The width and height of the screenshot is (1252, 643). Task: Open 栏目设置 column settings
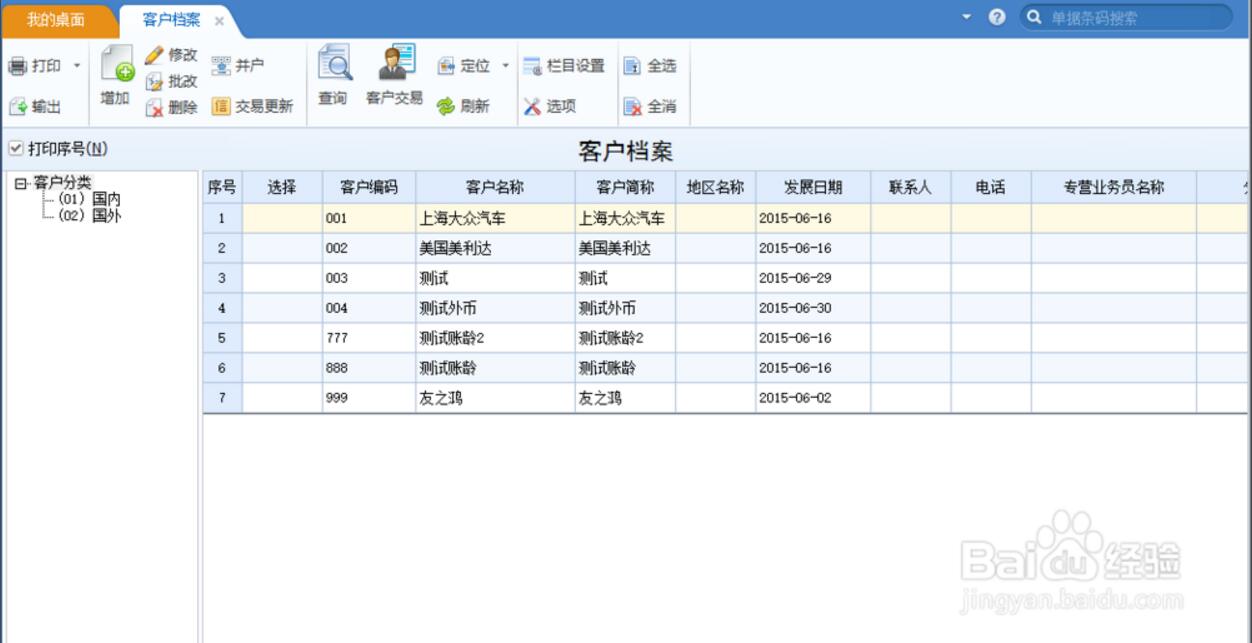coord(532,66)
